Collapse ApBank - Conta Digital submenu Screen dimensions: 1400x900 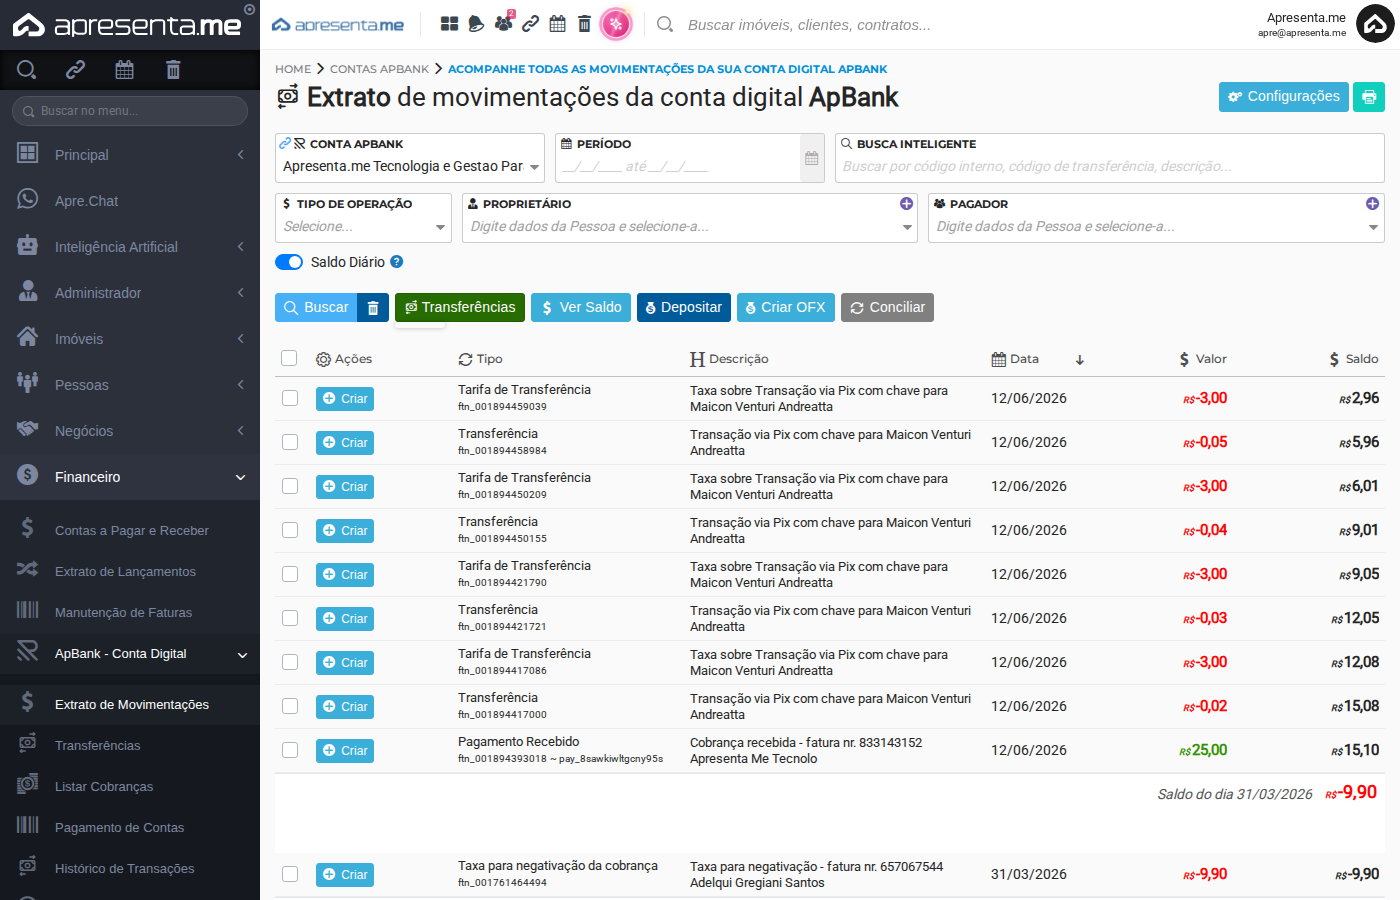pos(130,654)
